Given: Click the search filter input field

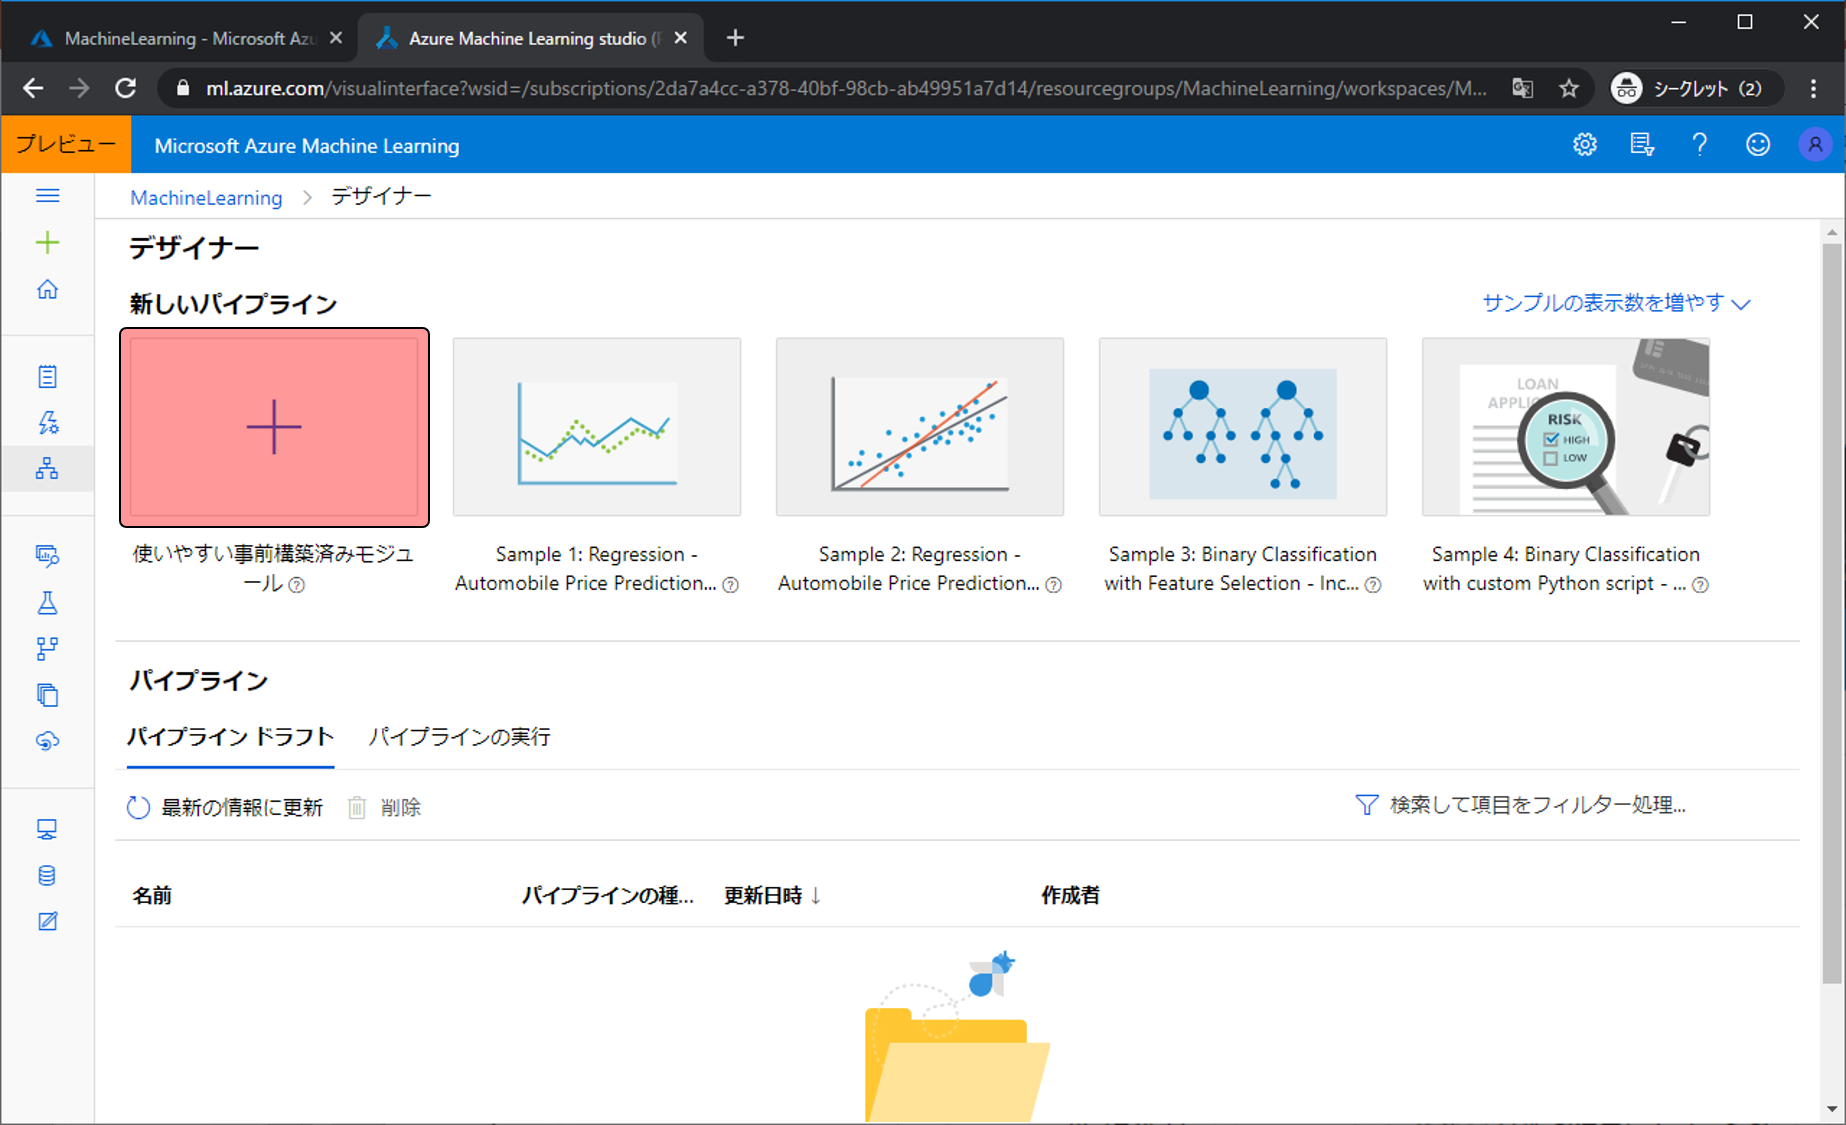Looking at the screenshot, I should pos(1536,805).
